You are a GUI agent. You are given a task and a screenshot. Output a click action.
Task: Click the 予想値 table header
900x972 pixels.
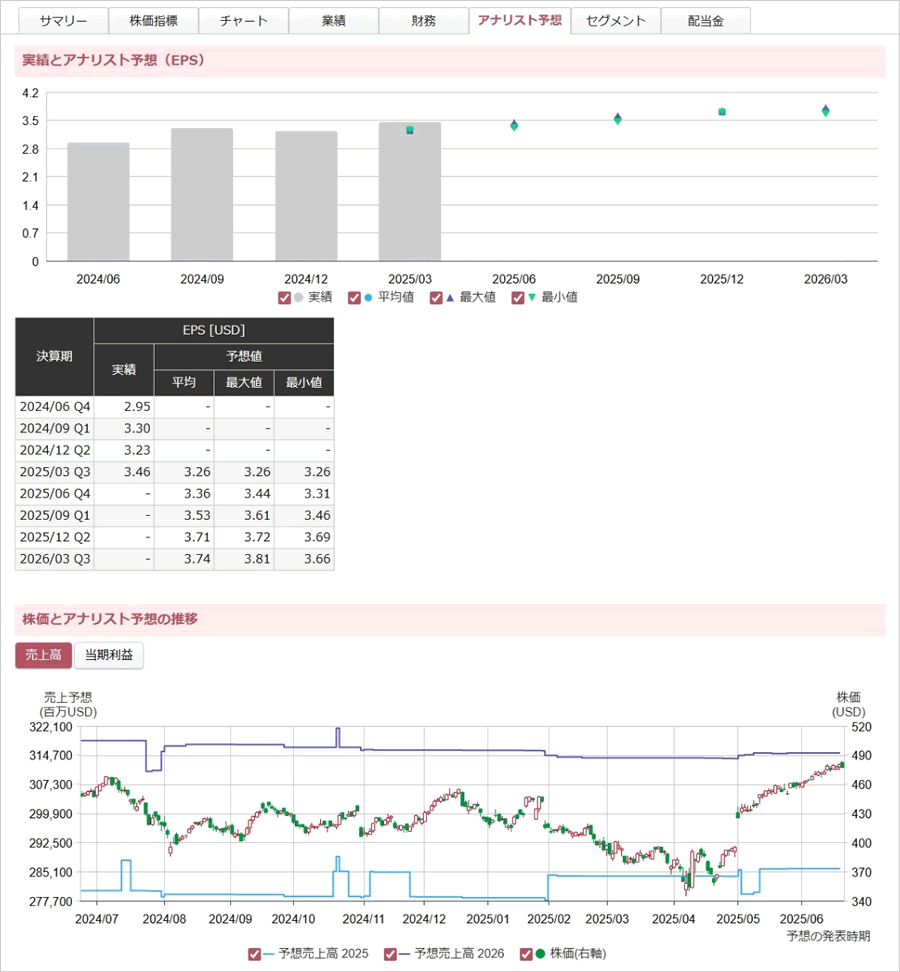(244, 356)
